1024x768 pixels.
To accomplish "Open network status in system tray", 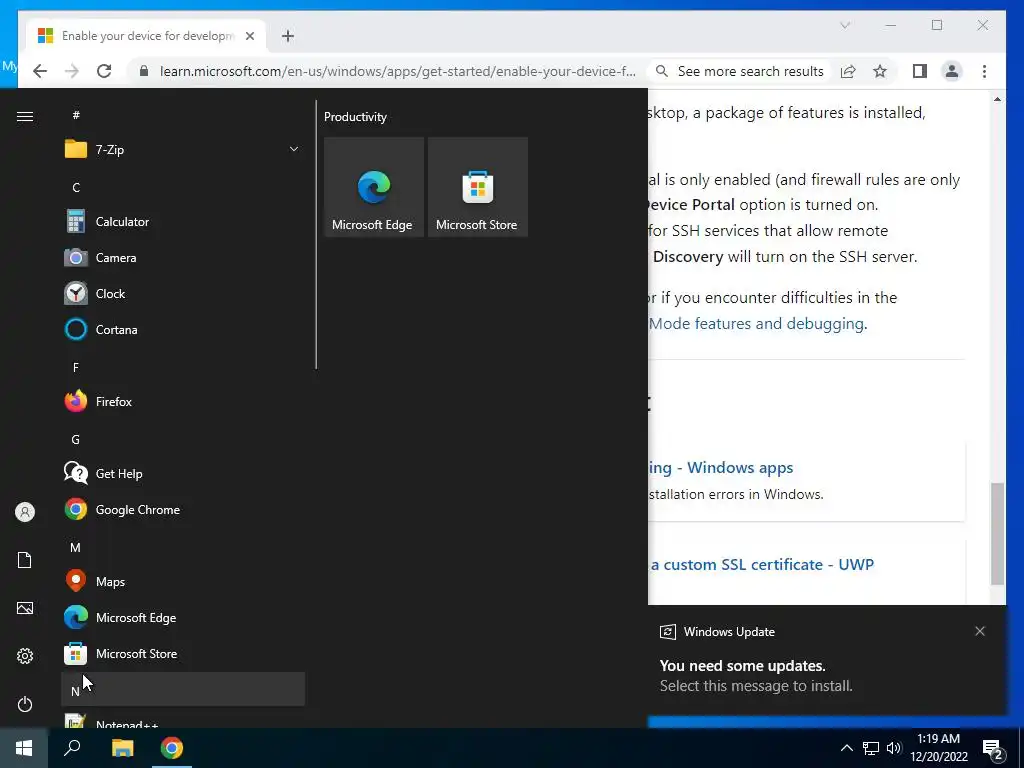I will tap(871, 748).
